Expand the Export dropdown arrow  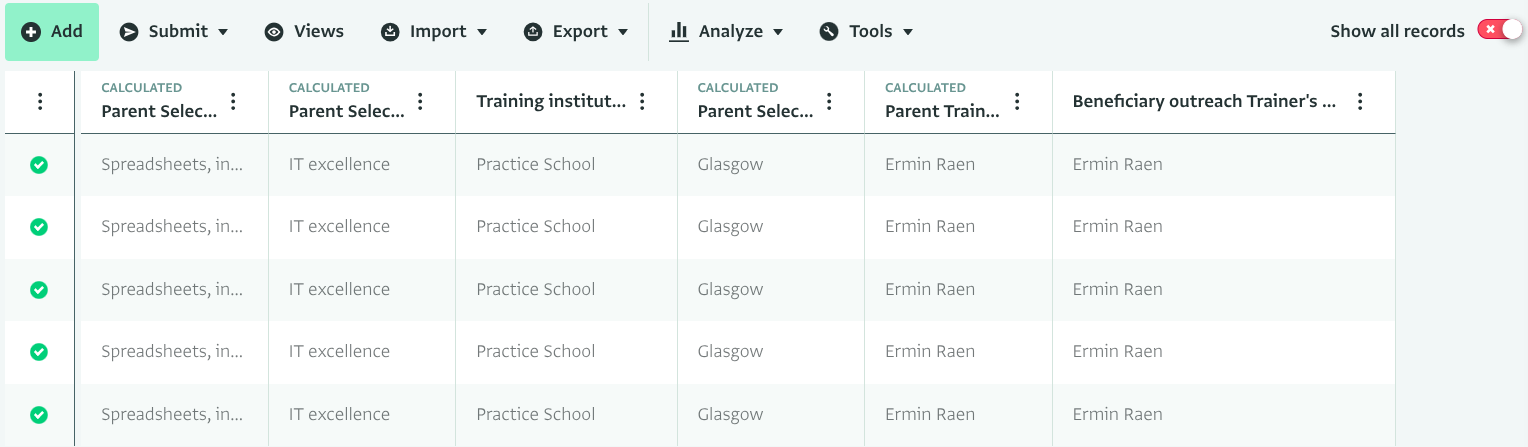(x=623, y=32)
